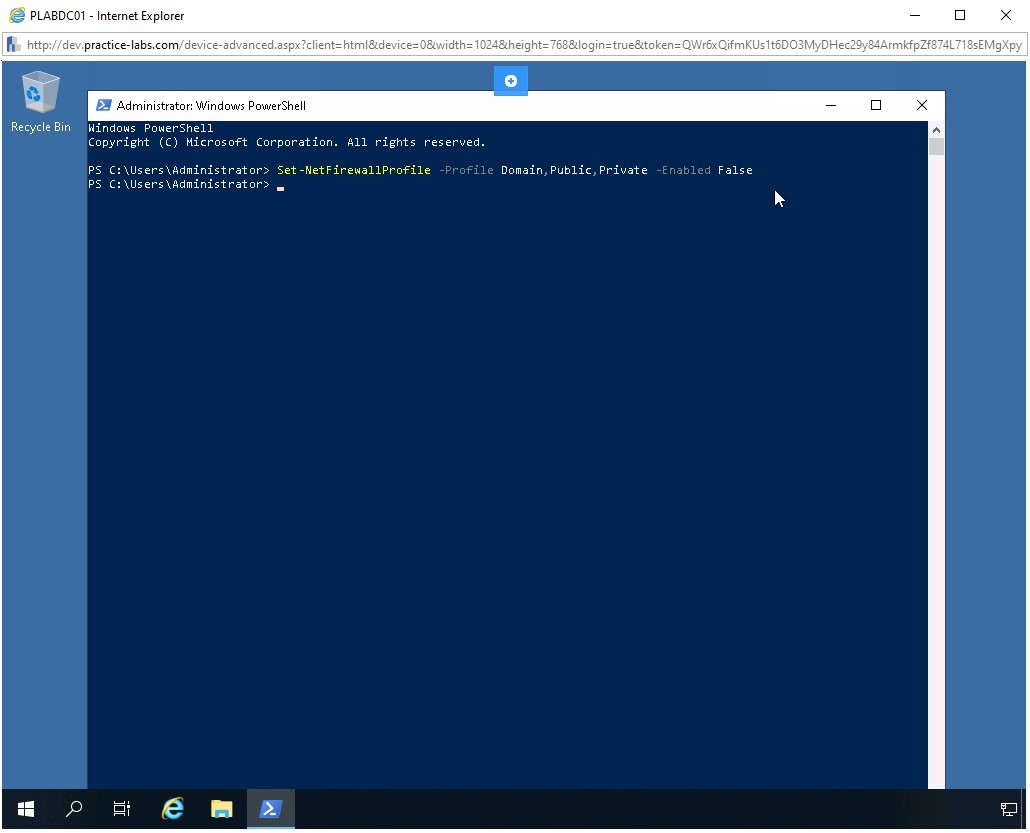Select the Recycle Bin desktop icon
The height and width of the screenshot is (833, 1030).
pyautogui.click(x=40, y=102)
